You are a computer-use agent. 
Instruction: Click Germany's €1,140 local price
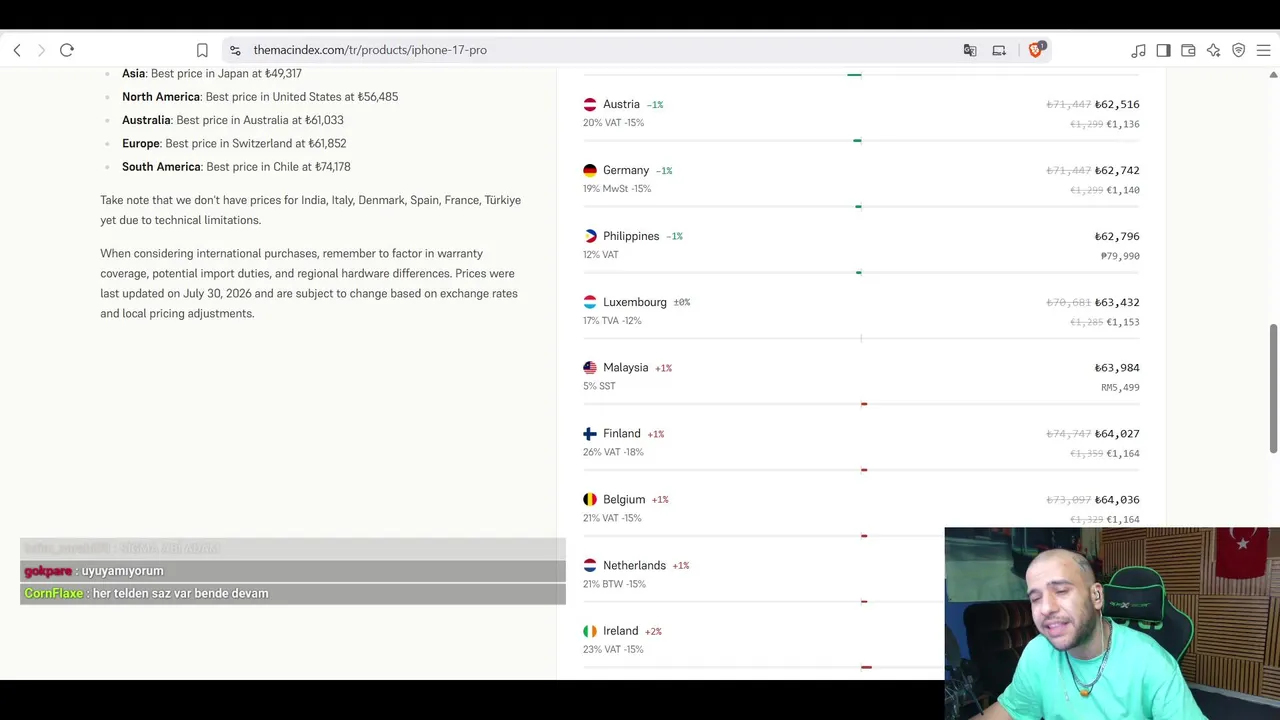pyautogui.click(x=1123, y=190)
